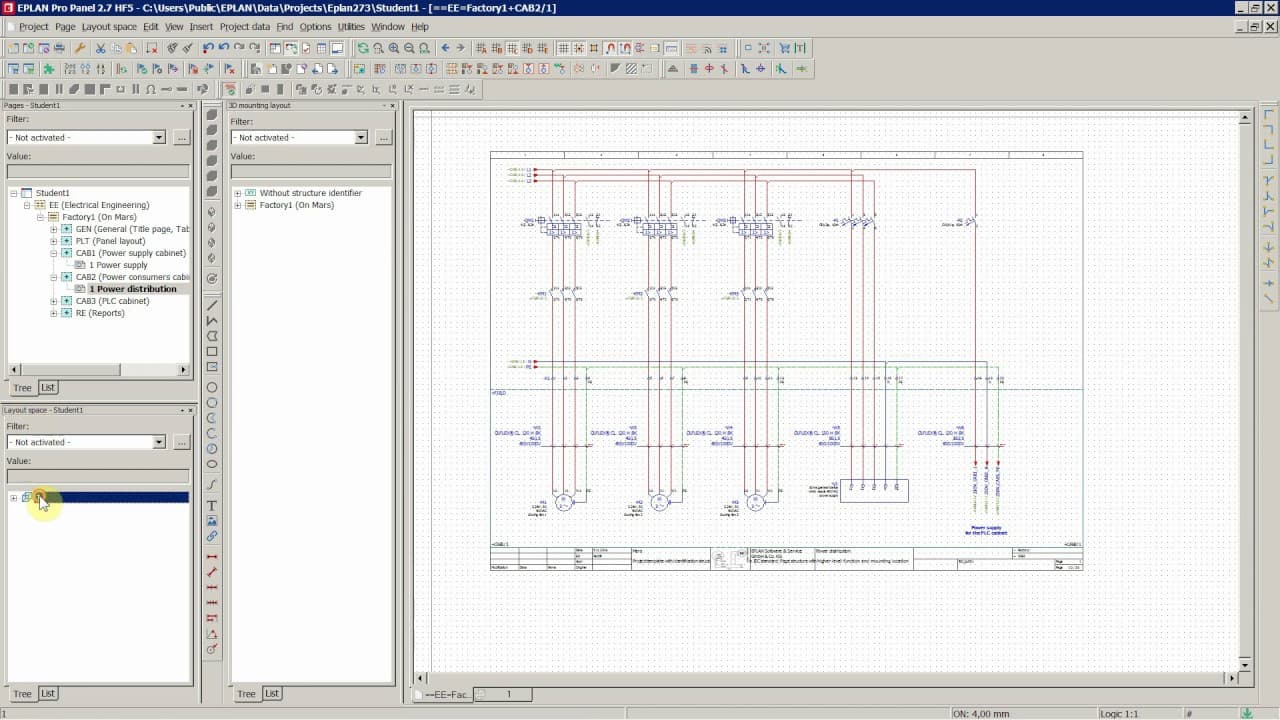This screenshot has height=720, width=1280.
Task: Click the green Update refresh icon
Action: [x=362, y=47]
